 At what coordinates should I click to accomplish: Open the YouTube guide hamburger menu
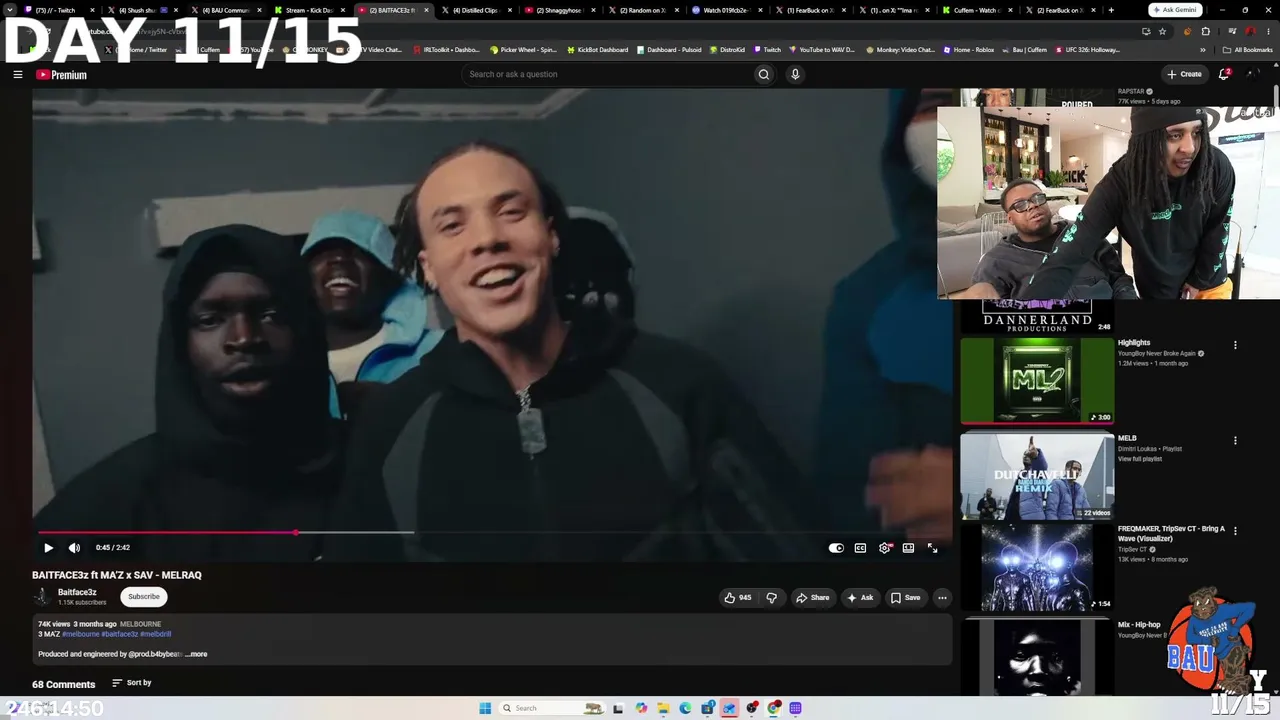(x=17, y=74)
